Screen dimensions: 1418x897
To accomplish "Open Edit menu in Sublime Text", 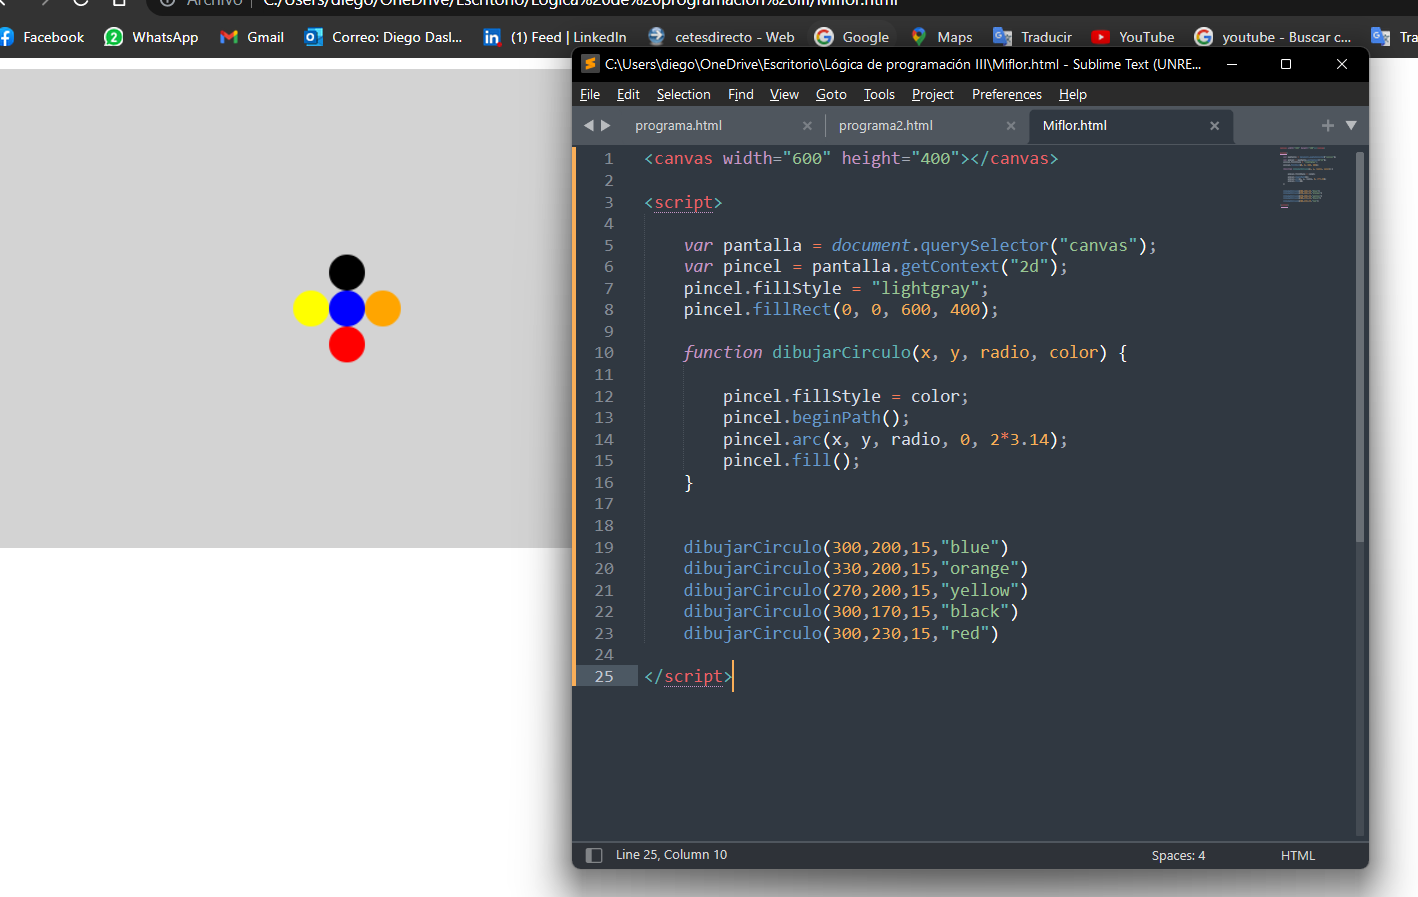I will [x=628, y=94].
